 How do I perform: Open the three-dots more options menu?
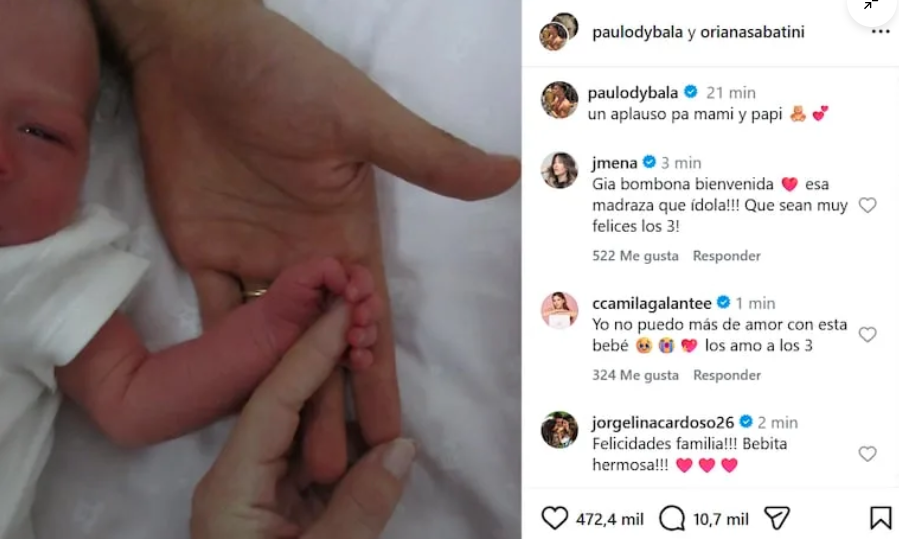880,32
